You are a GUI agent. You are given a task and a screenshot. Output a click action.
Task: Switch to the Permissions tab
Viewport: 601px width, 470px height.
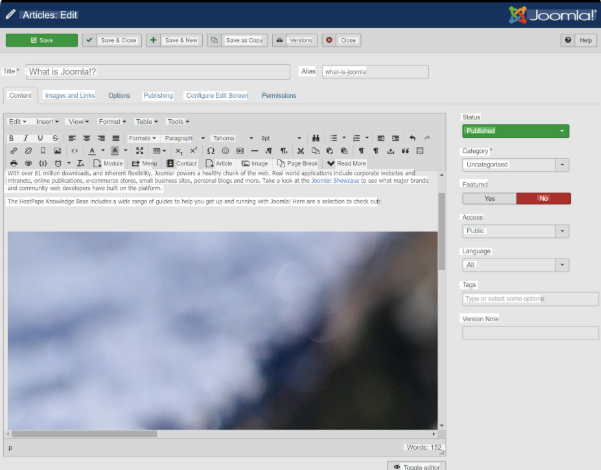pos(279,95)
